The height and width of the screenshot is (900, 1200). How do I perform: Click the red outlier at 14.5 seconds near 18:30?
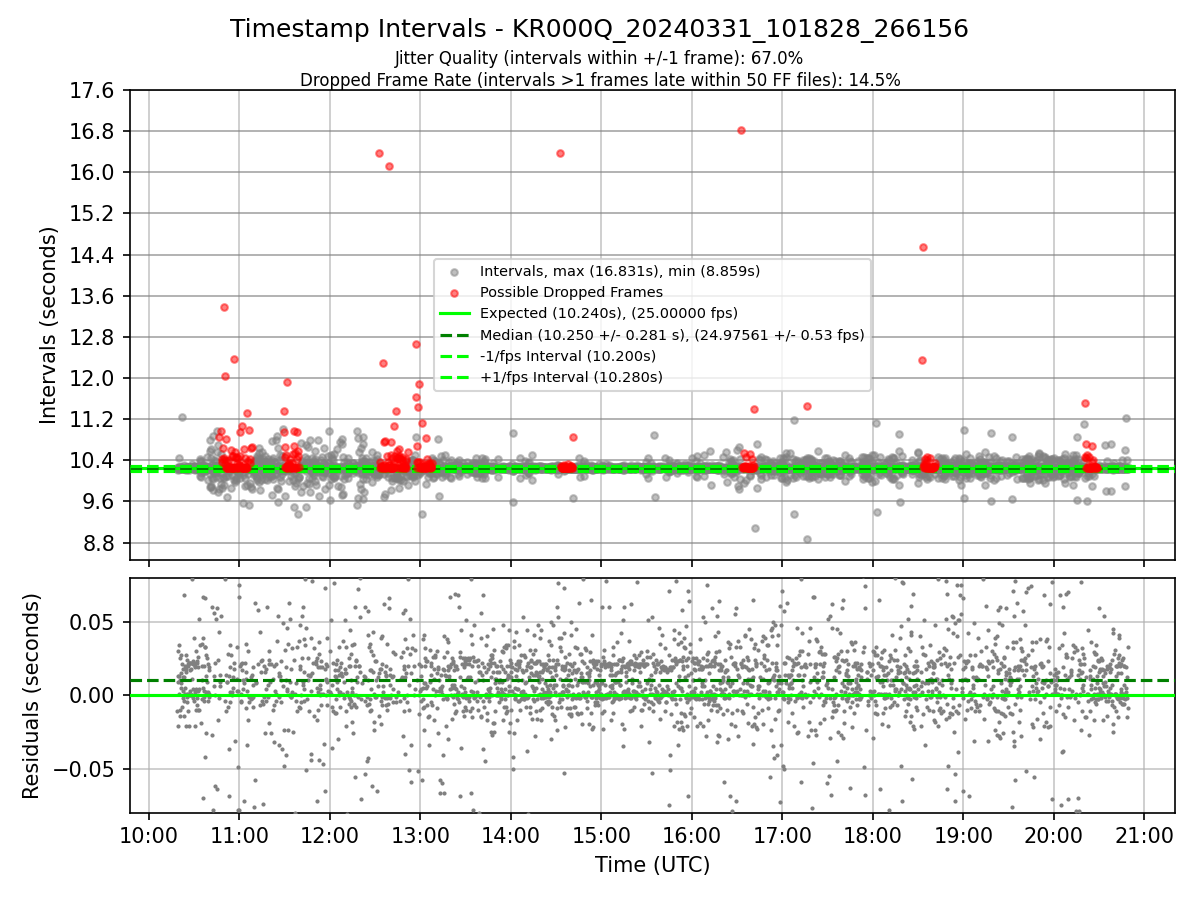pos(923,247)
